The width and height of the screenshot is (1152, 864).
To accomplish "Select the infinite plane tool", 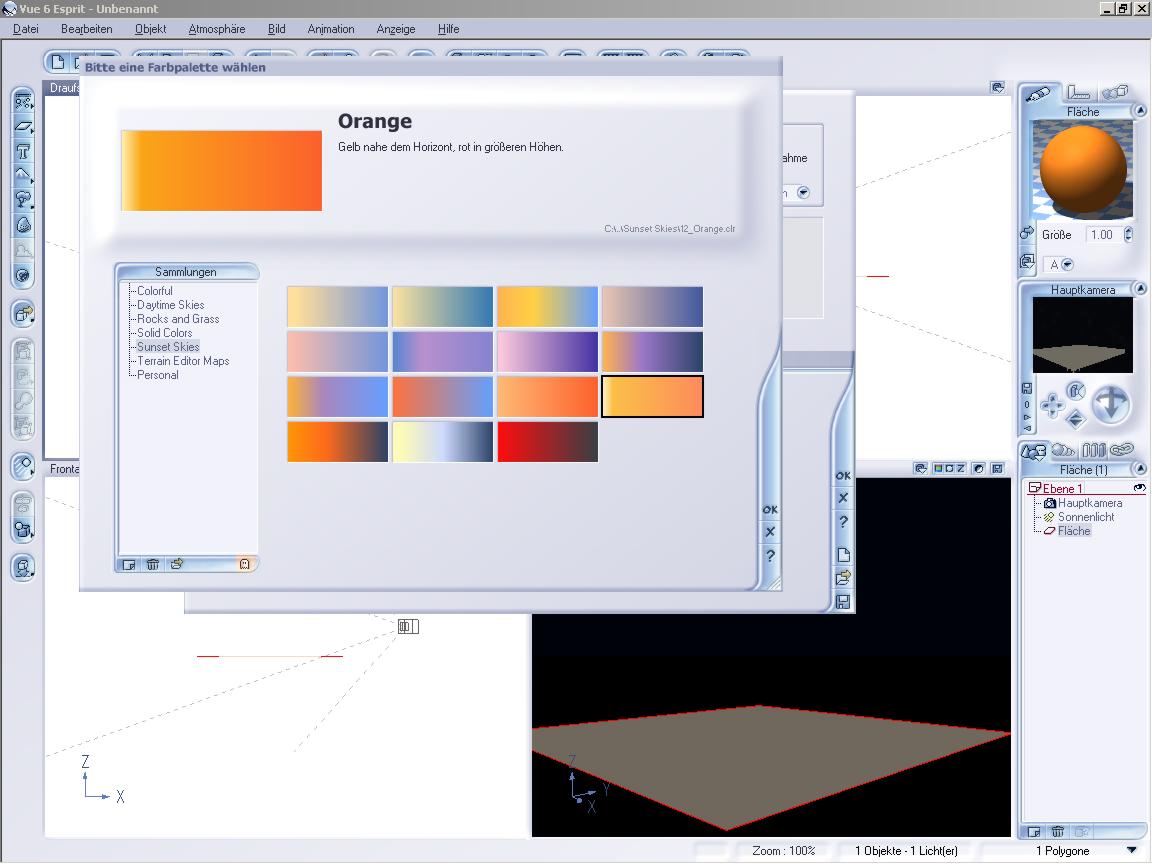I will click(23, 126).
